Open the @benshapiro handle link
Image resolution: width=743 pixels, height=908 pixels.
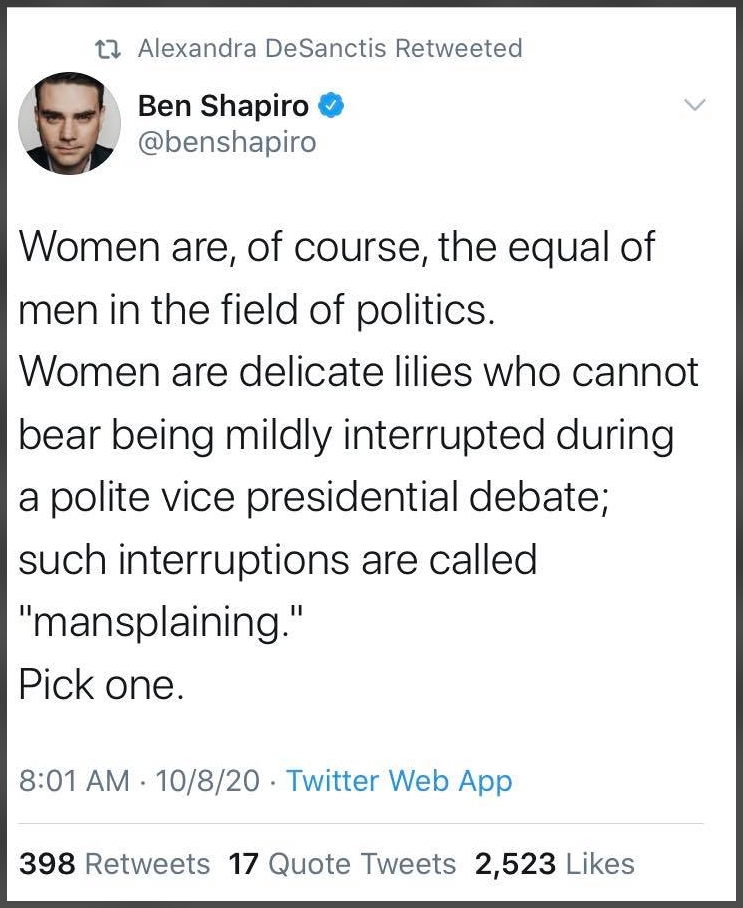[x=226, y=142]
